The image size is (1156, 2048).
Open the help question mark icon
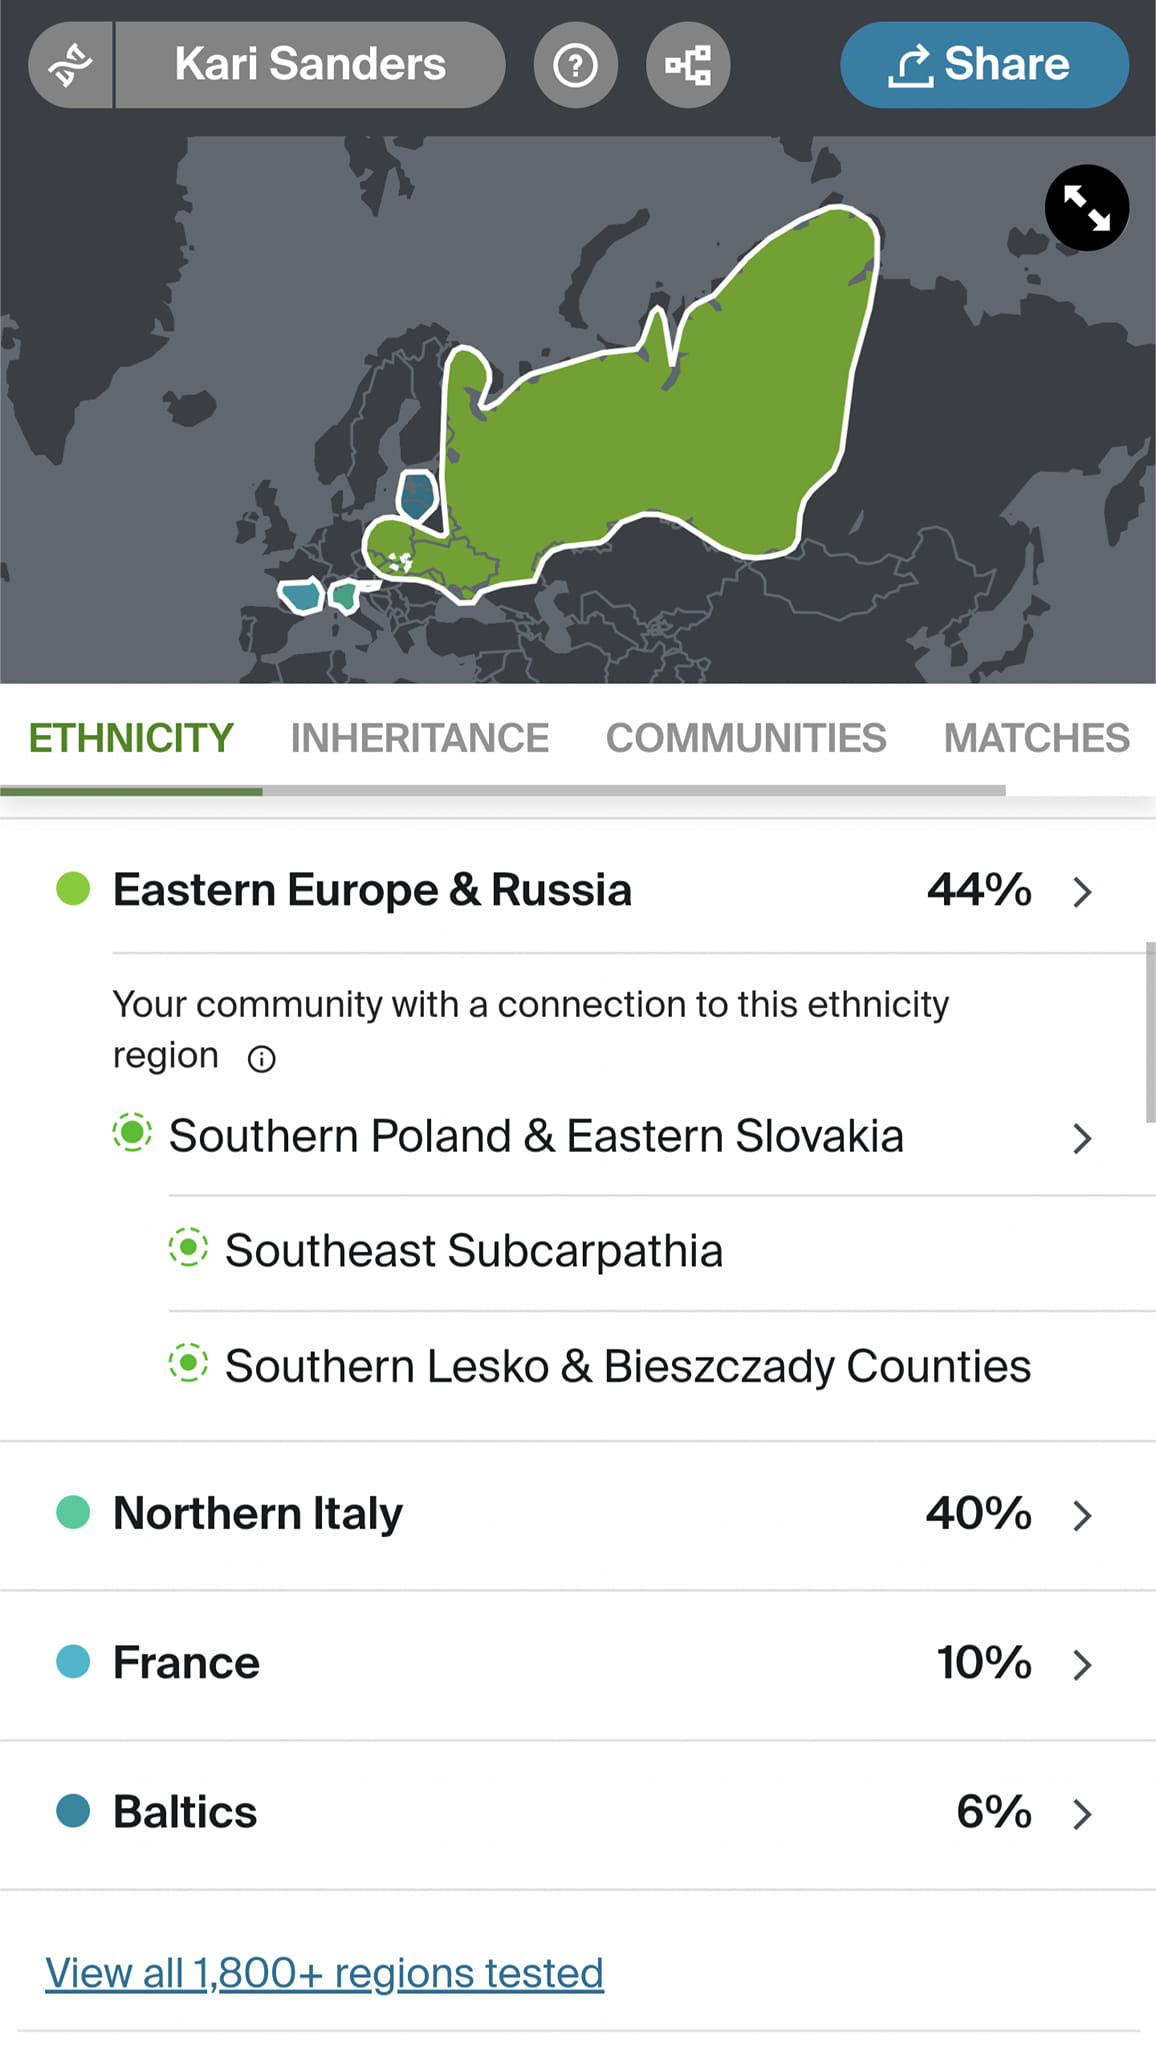575,65
